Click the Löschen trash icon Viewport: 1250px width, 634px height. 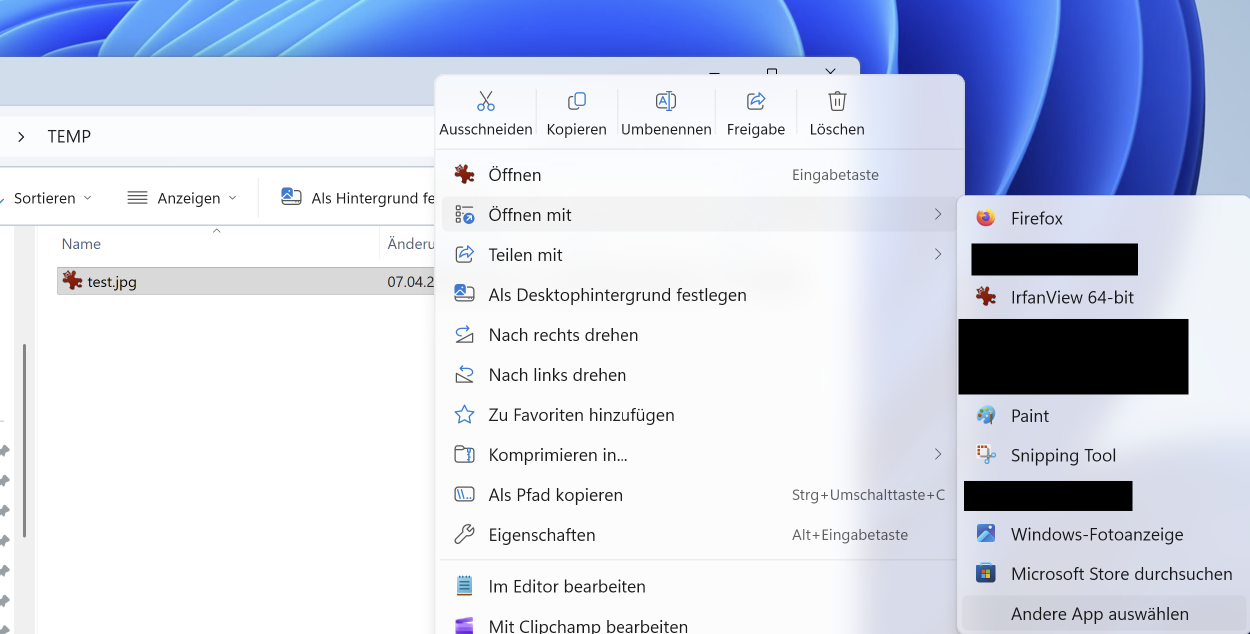837,101
